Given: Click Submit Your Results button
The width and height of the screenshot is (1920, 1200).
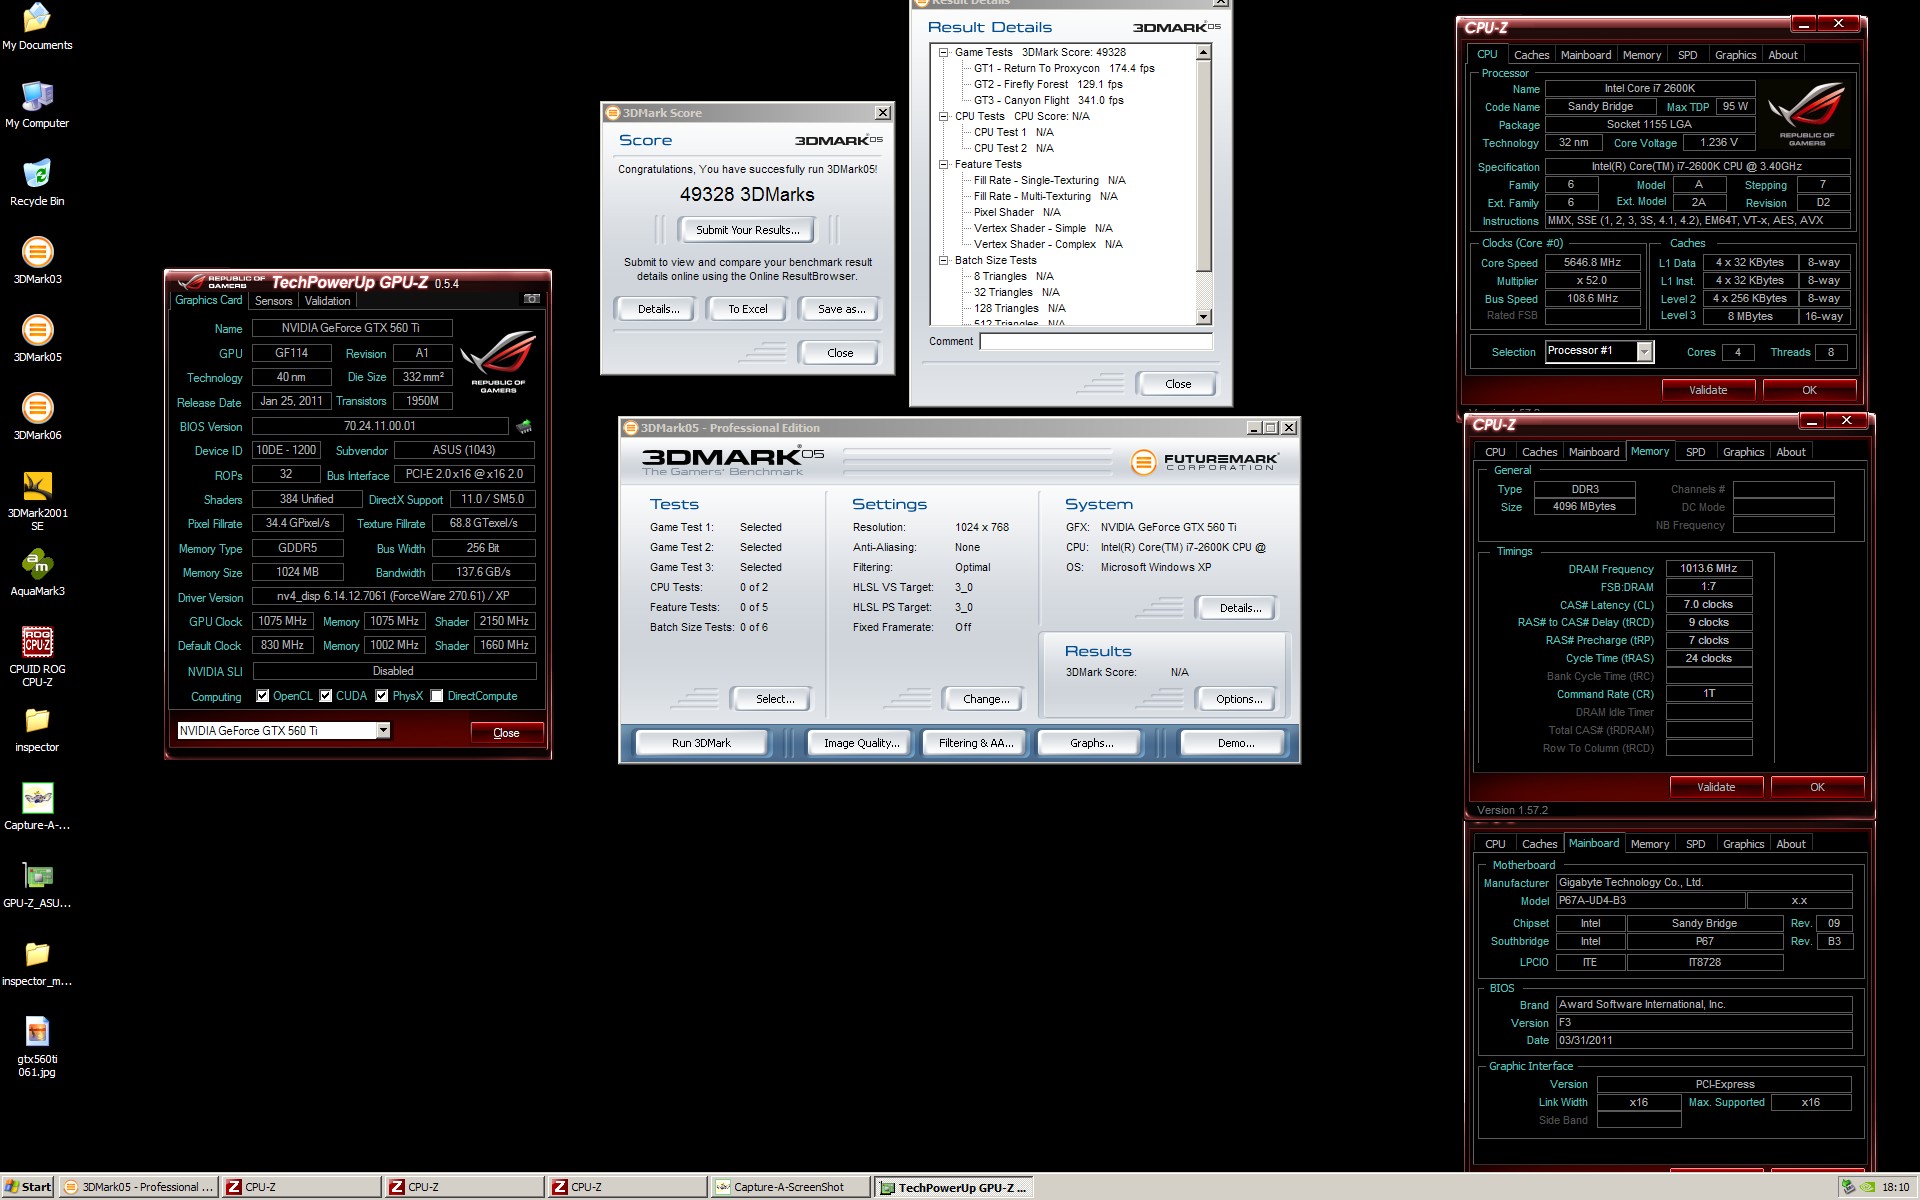Looking at the screenshot, I should [x=747, y=230].
